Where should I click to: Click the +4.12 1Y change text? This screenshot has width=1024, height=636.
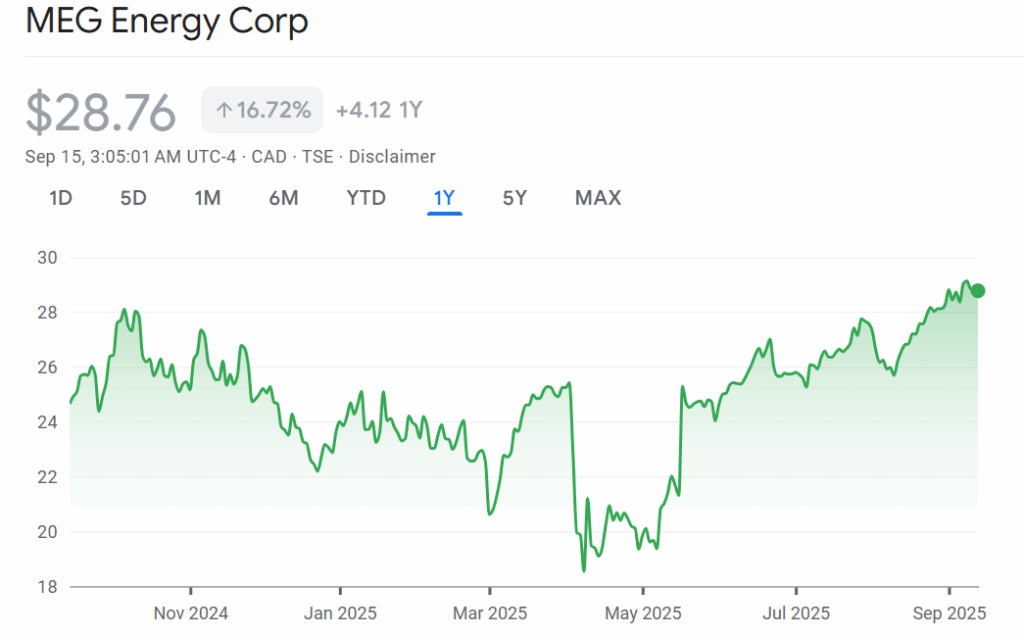tap(379, 111)
